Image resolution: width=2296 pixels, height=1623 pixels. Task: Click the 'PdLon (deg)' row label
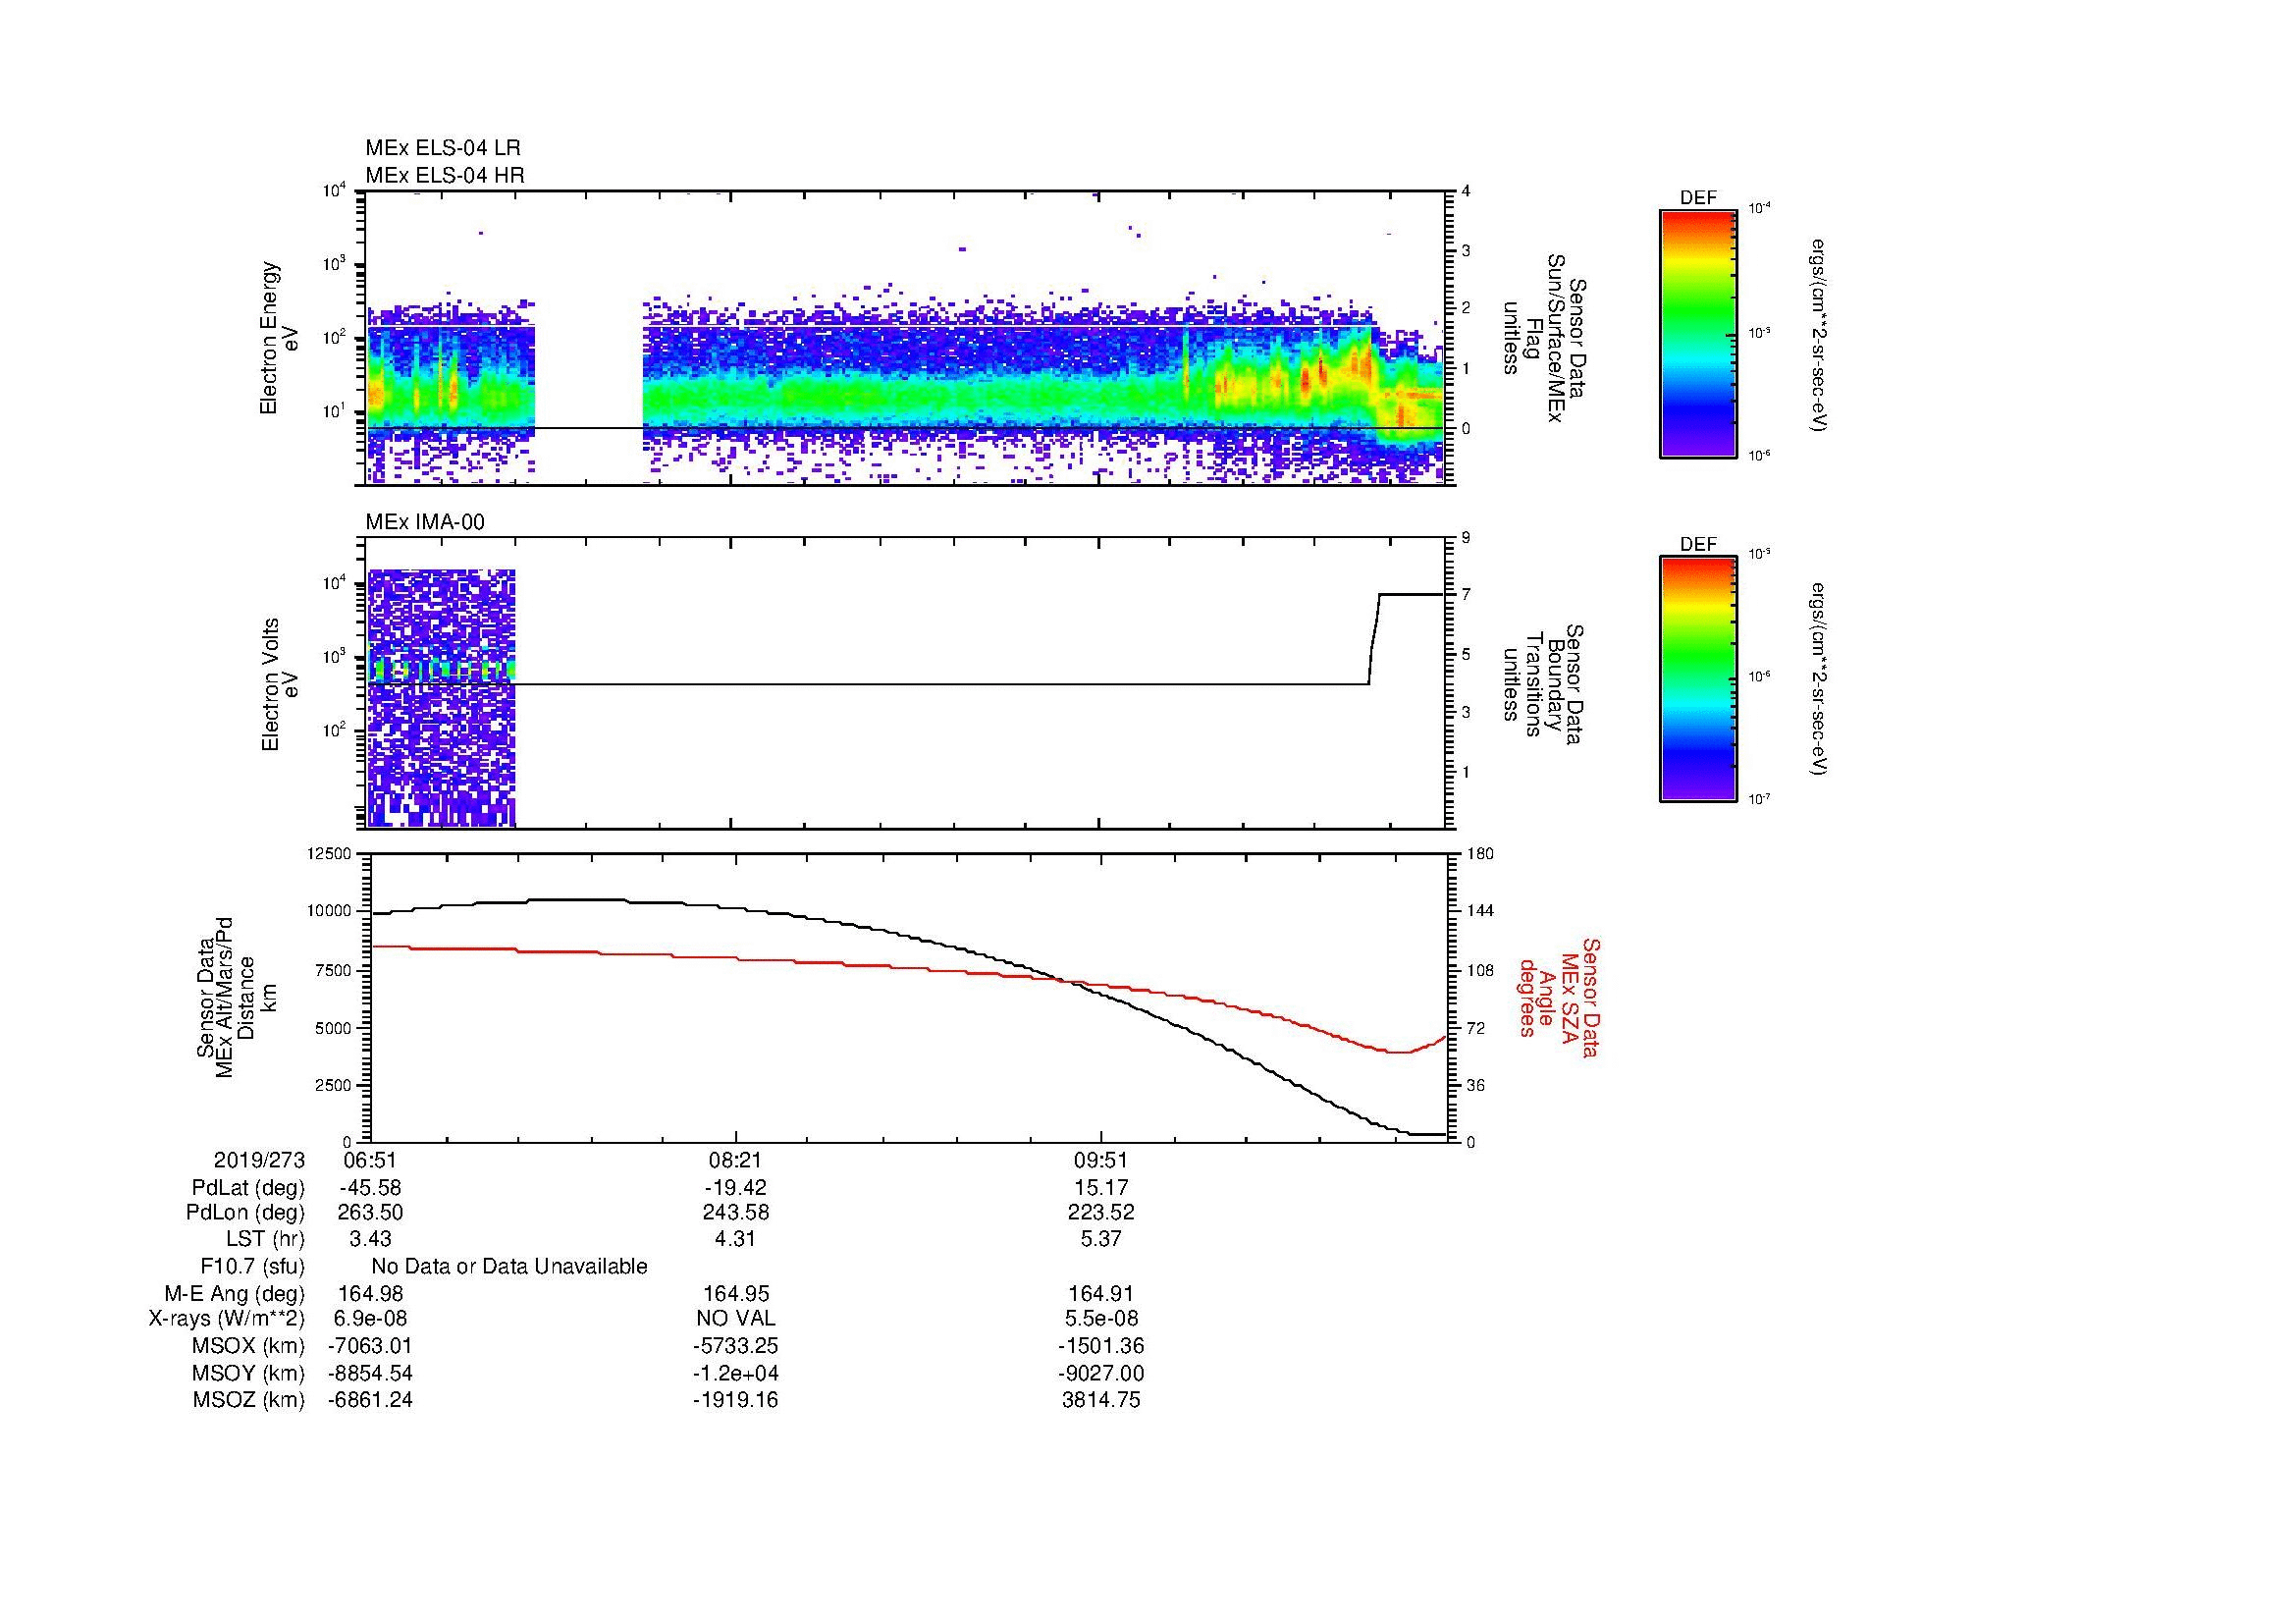pyautogui.click(x=245, y=1213)
